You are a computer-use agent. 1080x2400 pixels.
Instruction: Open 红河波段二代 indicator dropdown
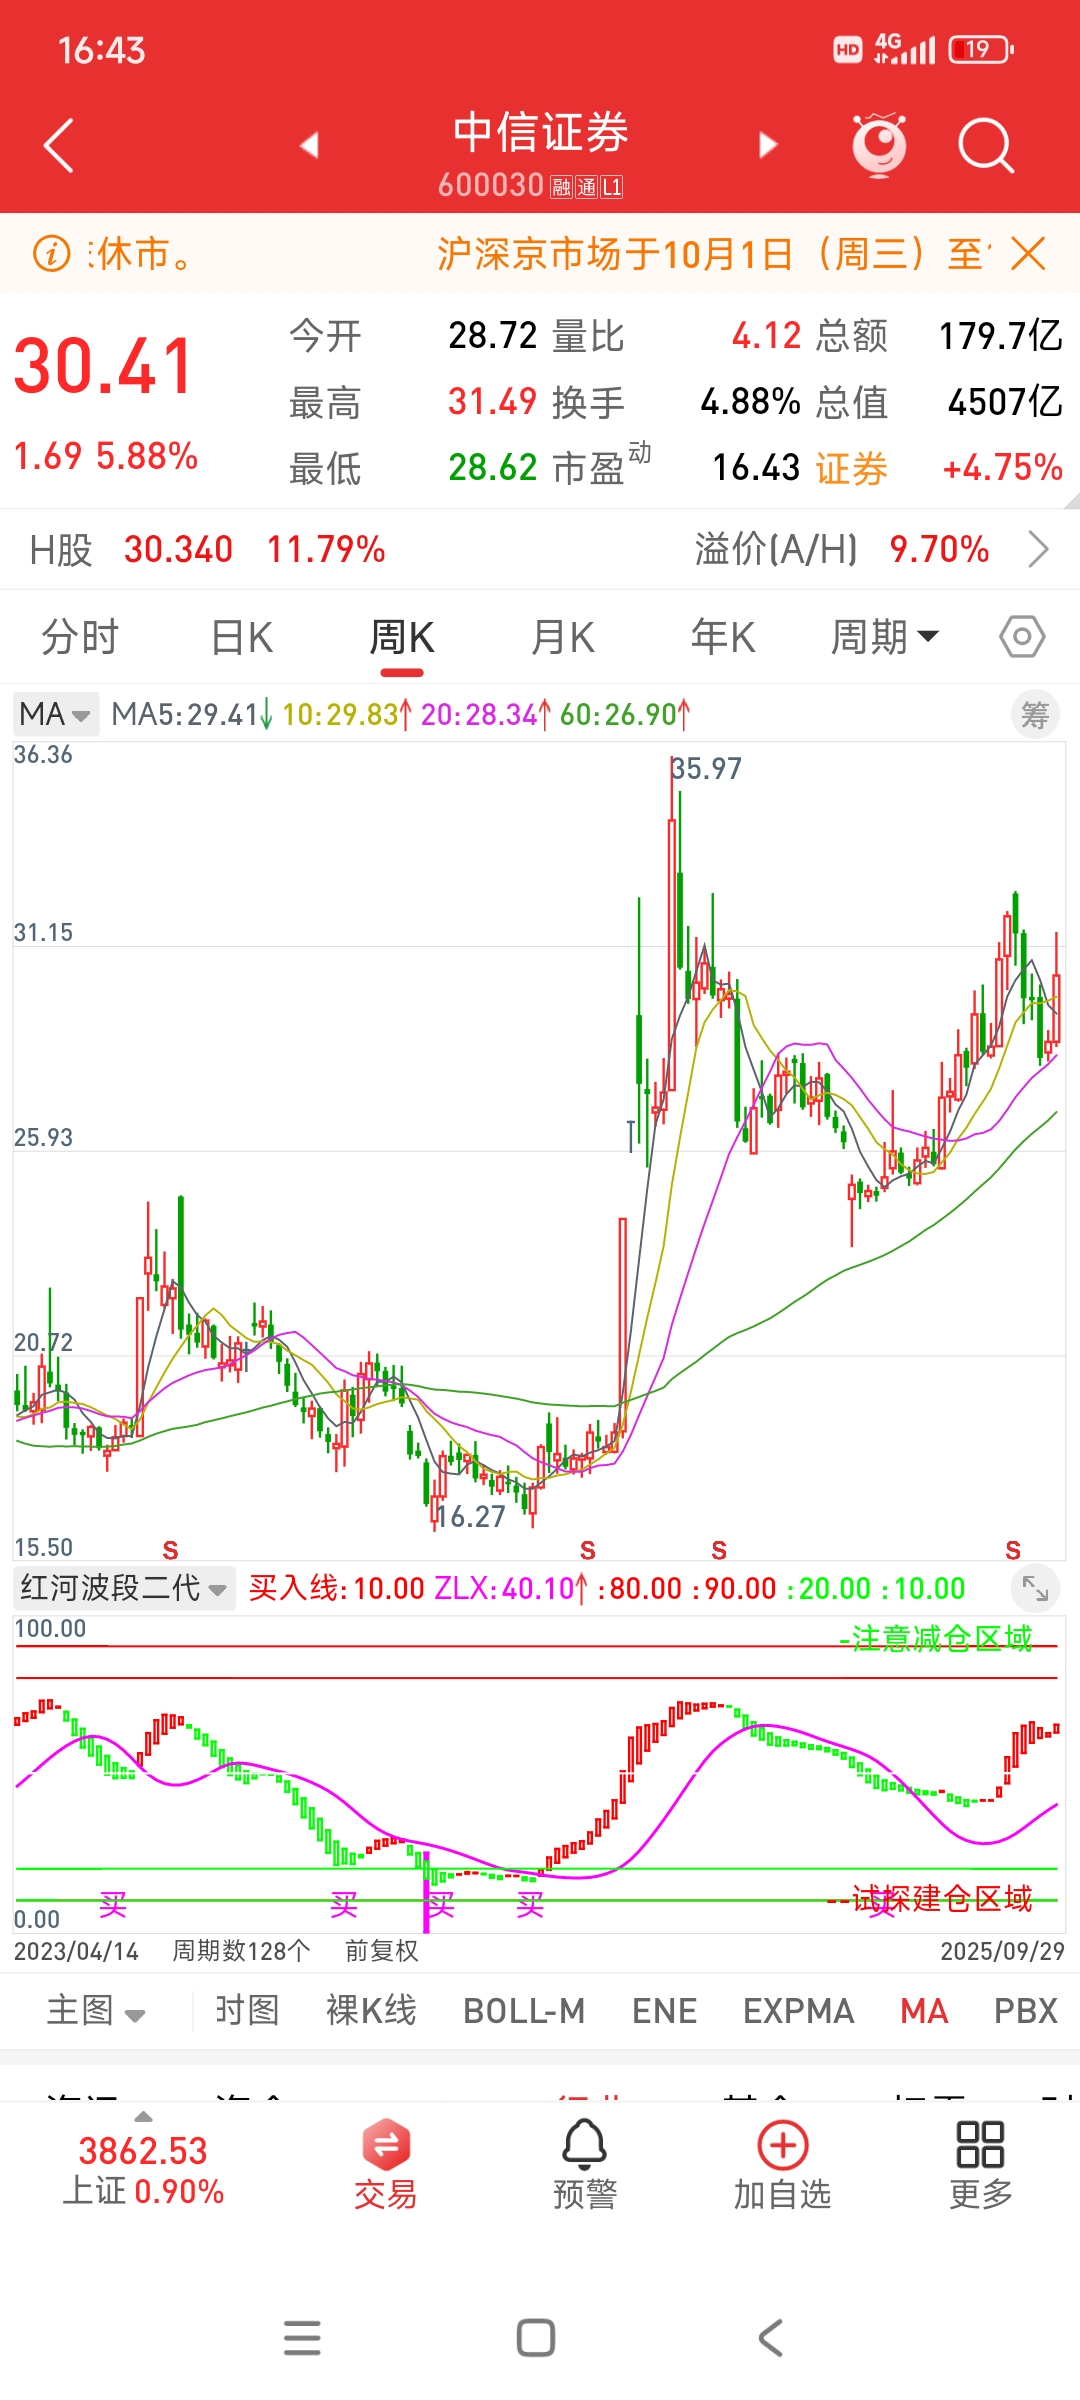125,1588
